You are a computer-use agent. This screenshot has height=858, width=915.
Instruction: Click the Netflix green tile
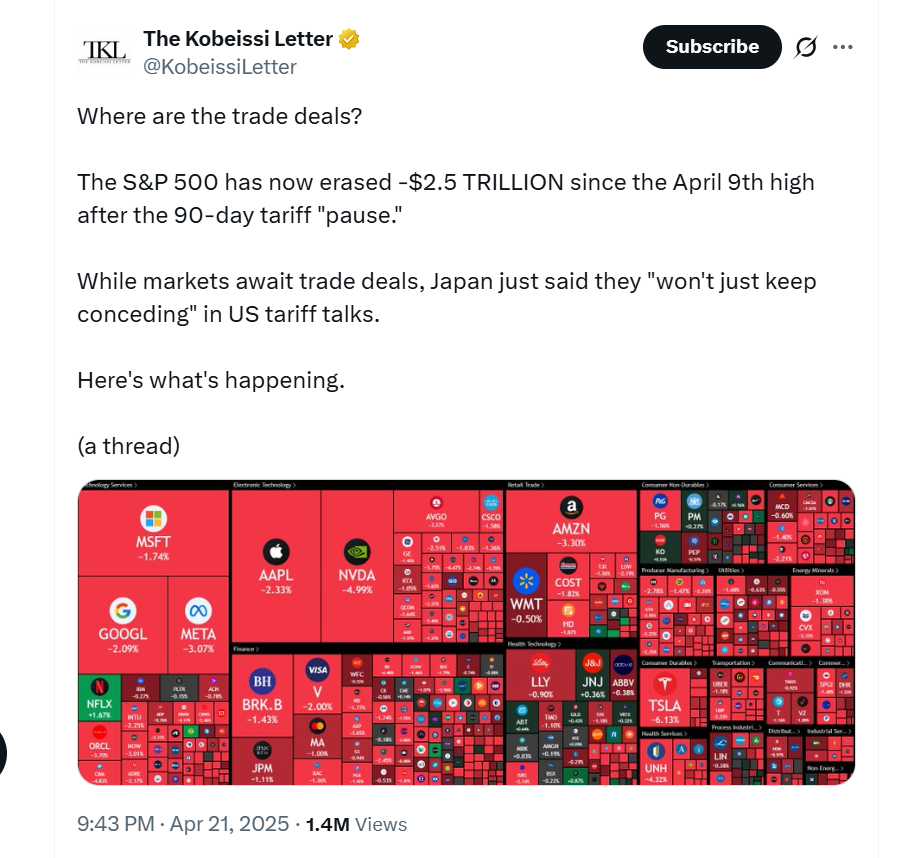coord(99,697)
